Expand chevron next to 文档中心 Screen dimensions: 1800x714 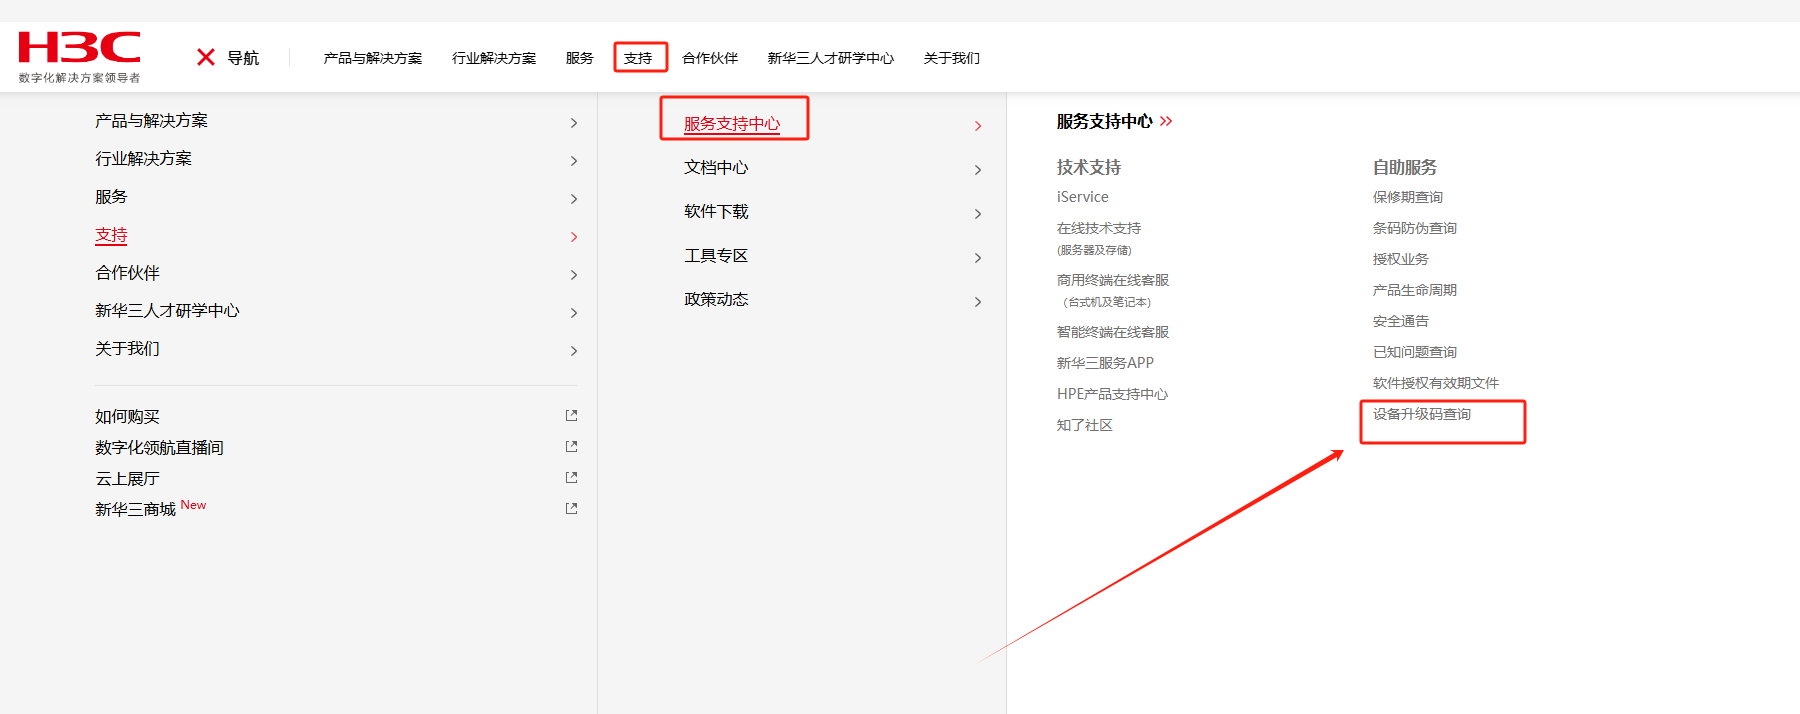978,170
